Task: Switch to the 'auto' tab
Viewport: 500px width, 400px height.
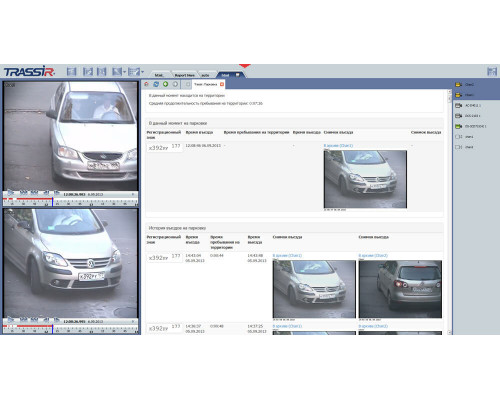Action: click(x=205, y=75)
